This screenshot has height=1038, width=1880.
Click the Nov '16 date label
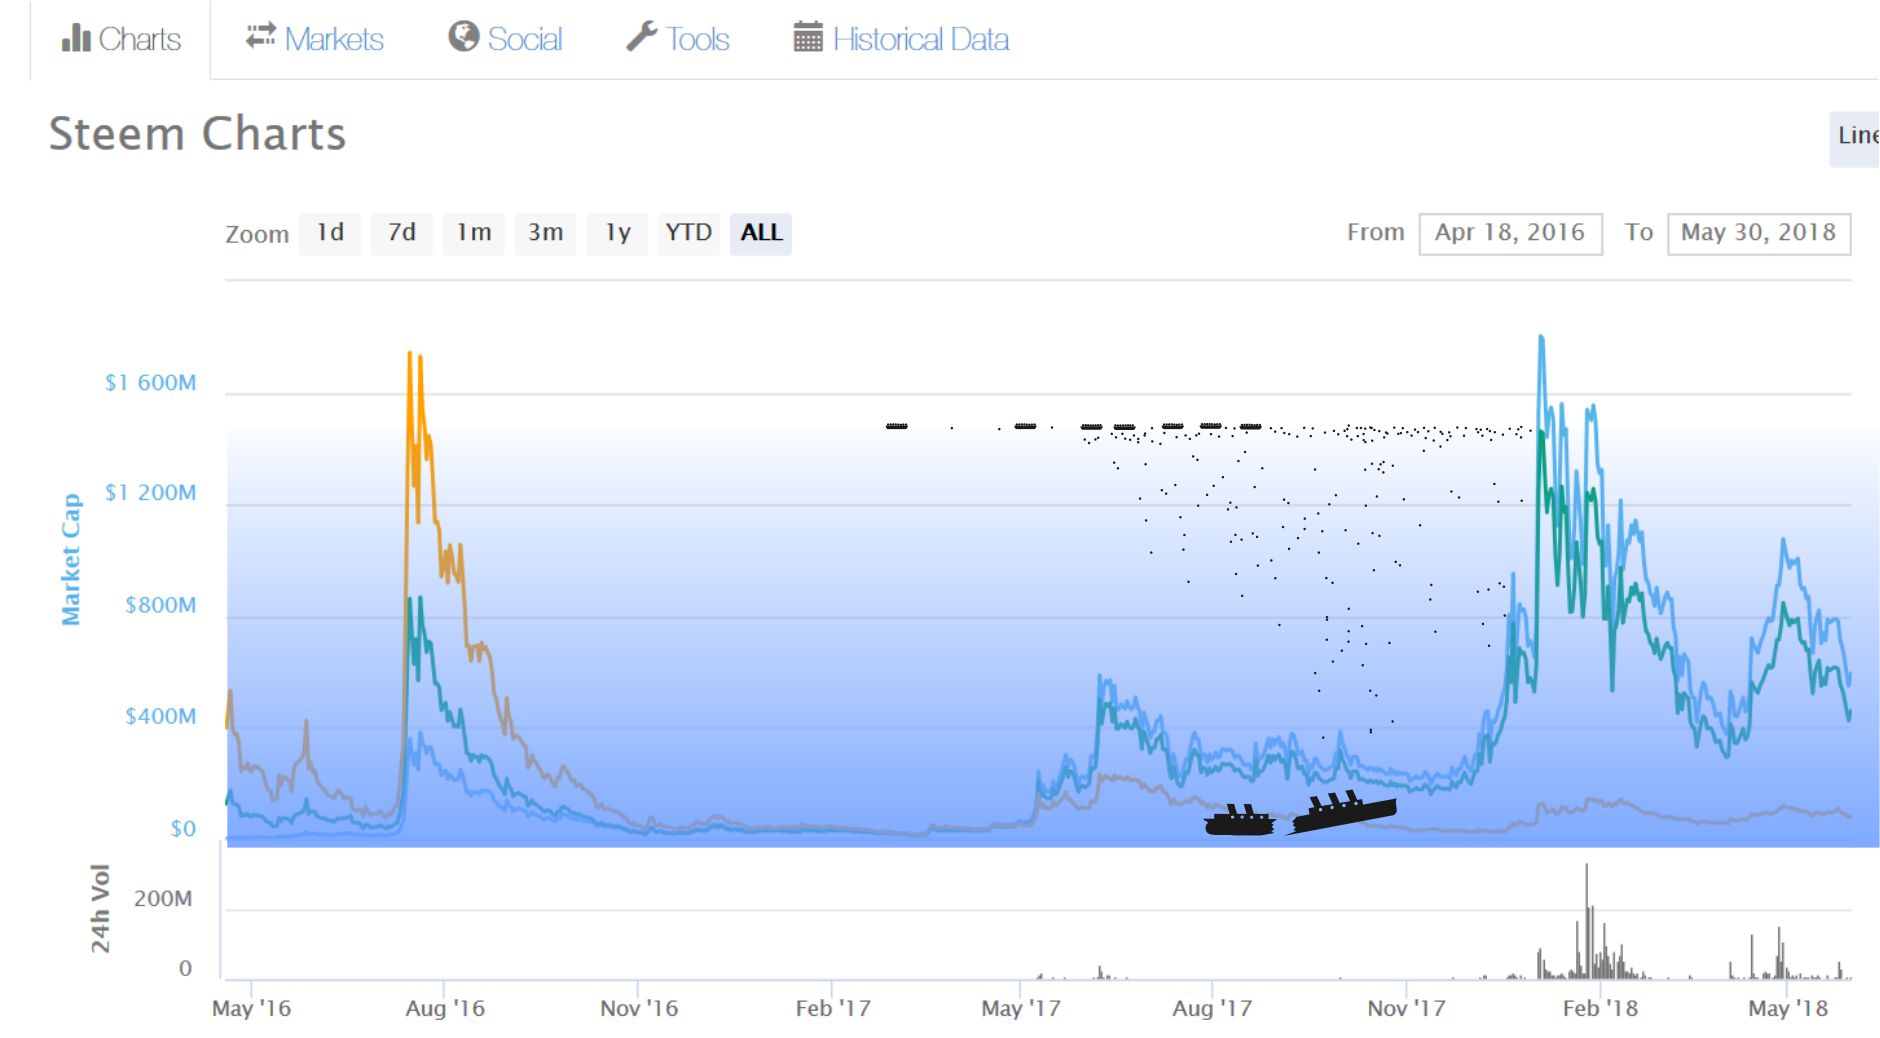(x=639, y=1008)
